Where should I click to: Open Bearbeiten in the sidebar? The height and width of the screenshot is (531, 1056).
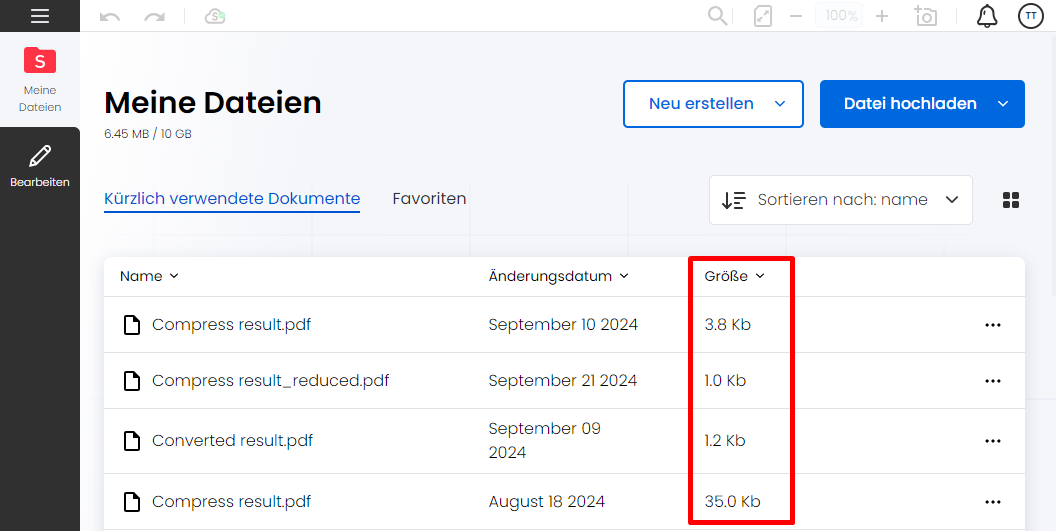point(40,166)
